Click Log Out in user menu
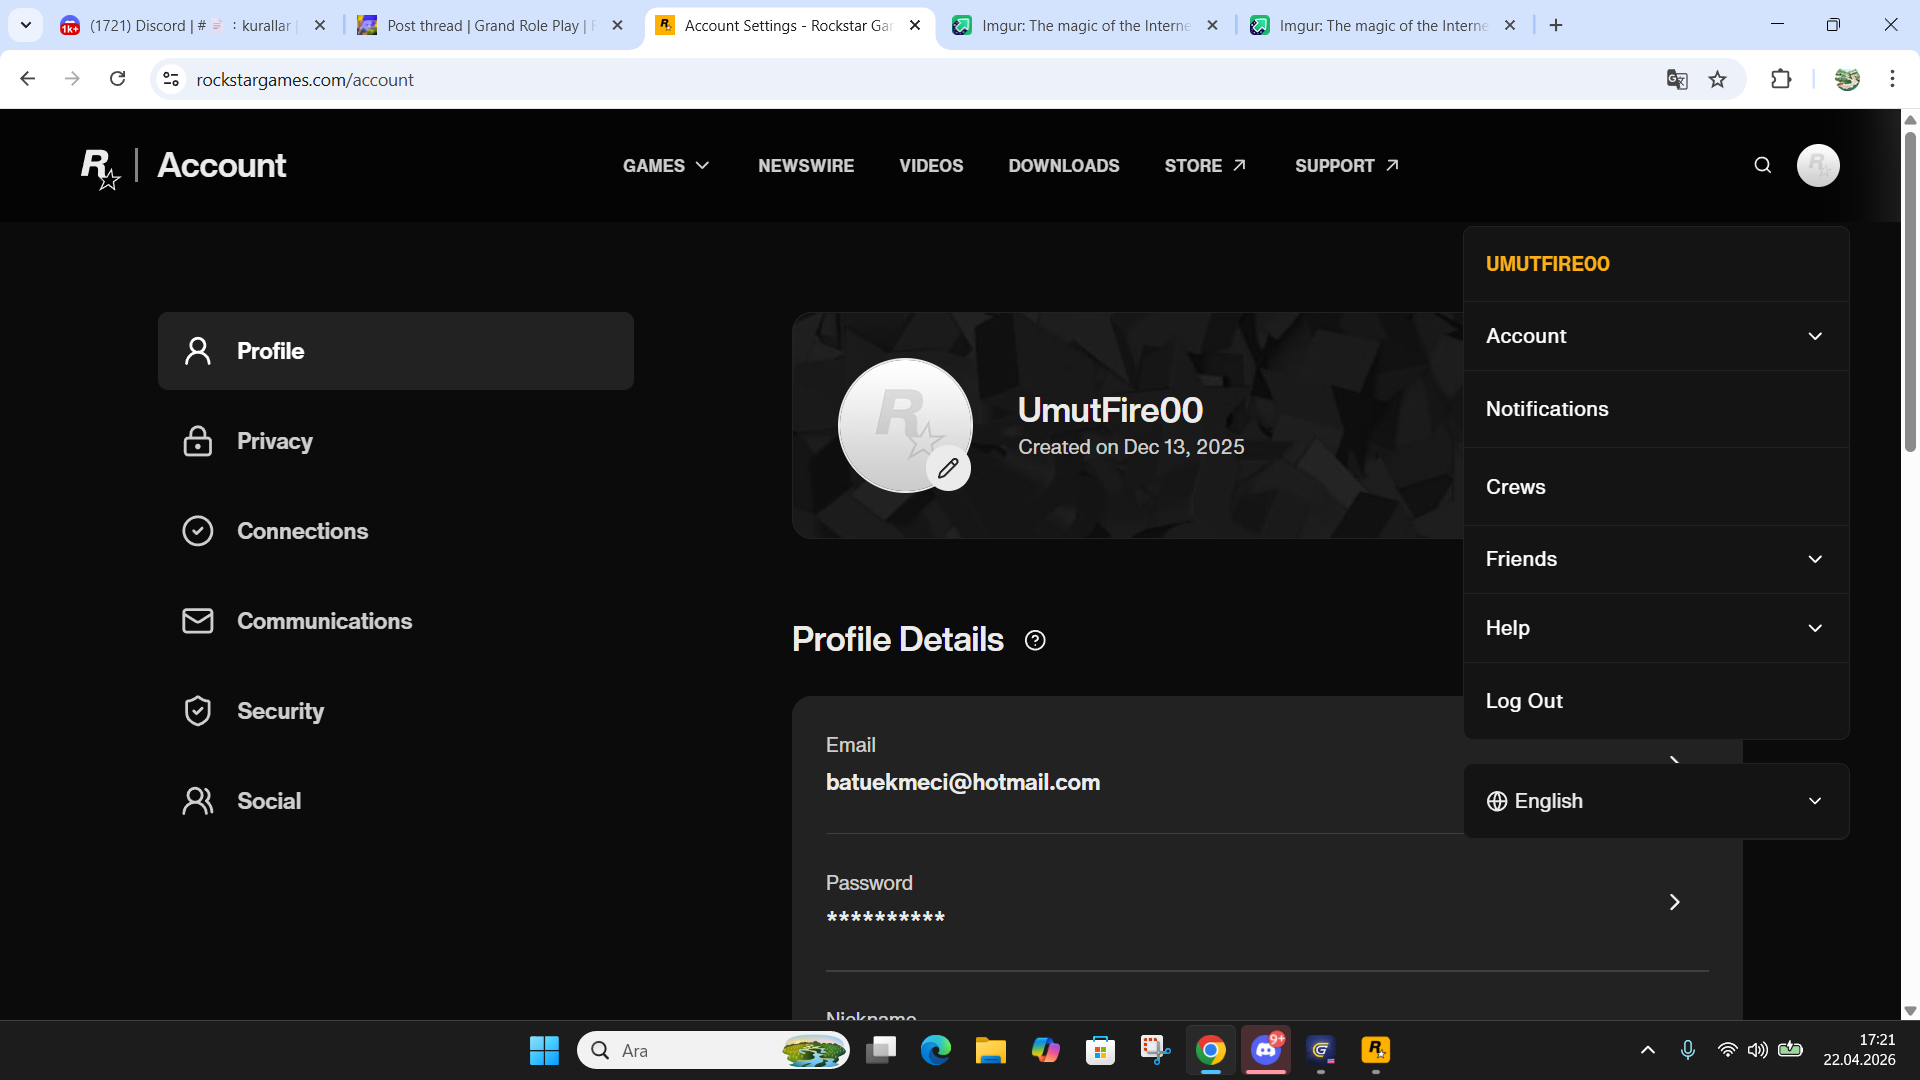1920x1080 pixels. [x=1656, y=701]
